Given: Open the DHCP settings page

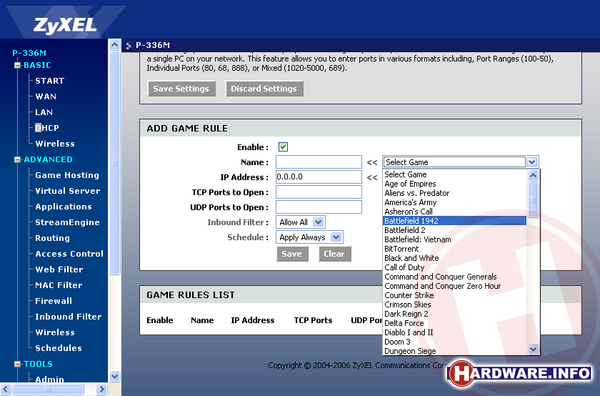Looking at the screenshot, I should click(47, 128).
